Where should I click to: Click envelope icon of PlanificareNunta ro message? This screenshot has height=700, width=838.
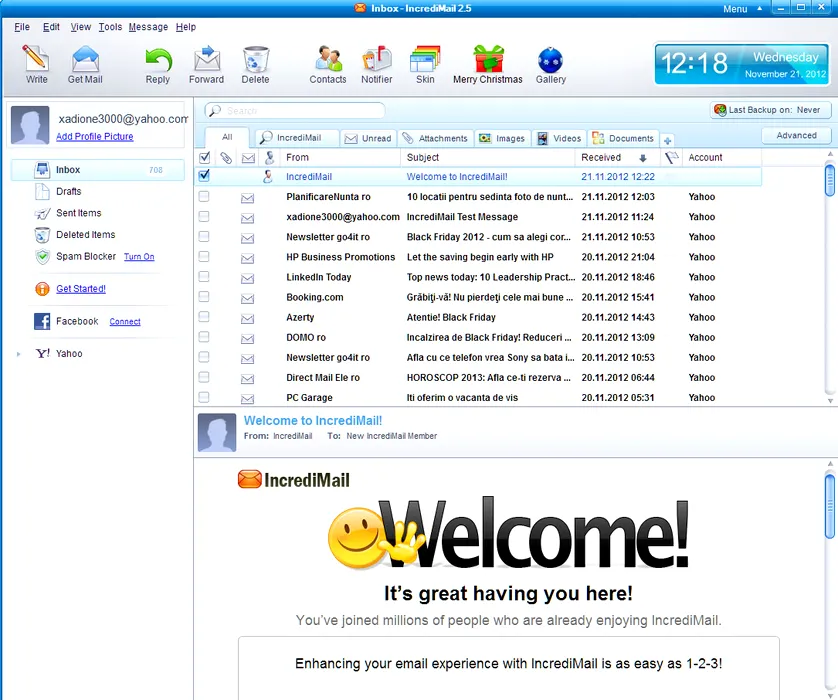[x=247, y=198]
